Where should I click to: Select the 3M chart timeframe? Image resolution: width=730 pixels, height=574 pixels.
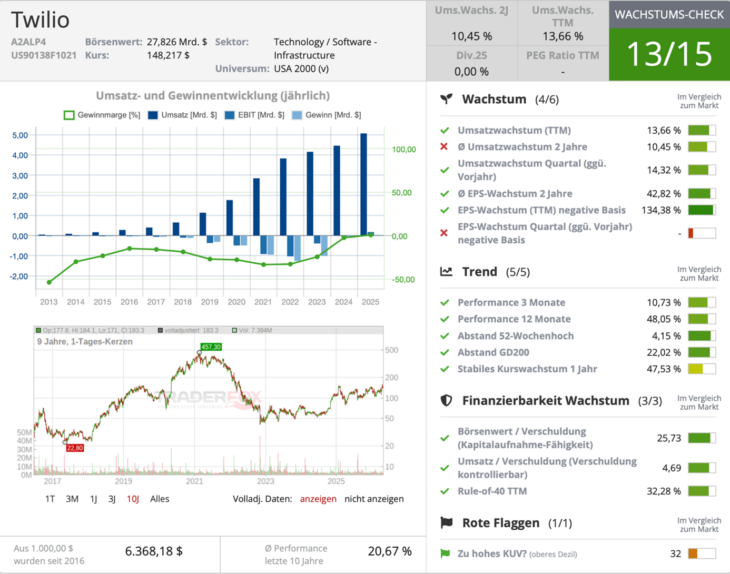(x=72, y=499)
